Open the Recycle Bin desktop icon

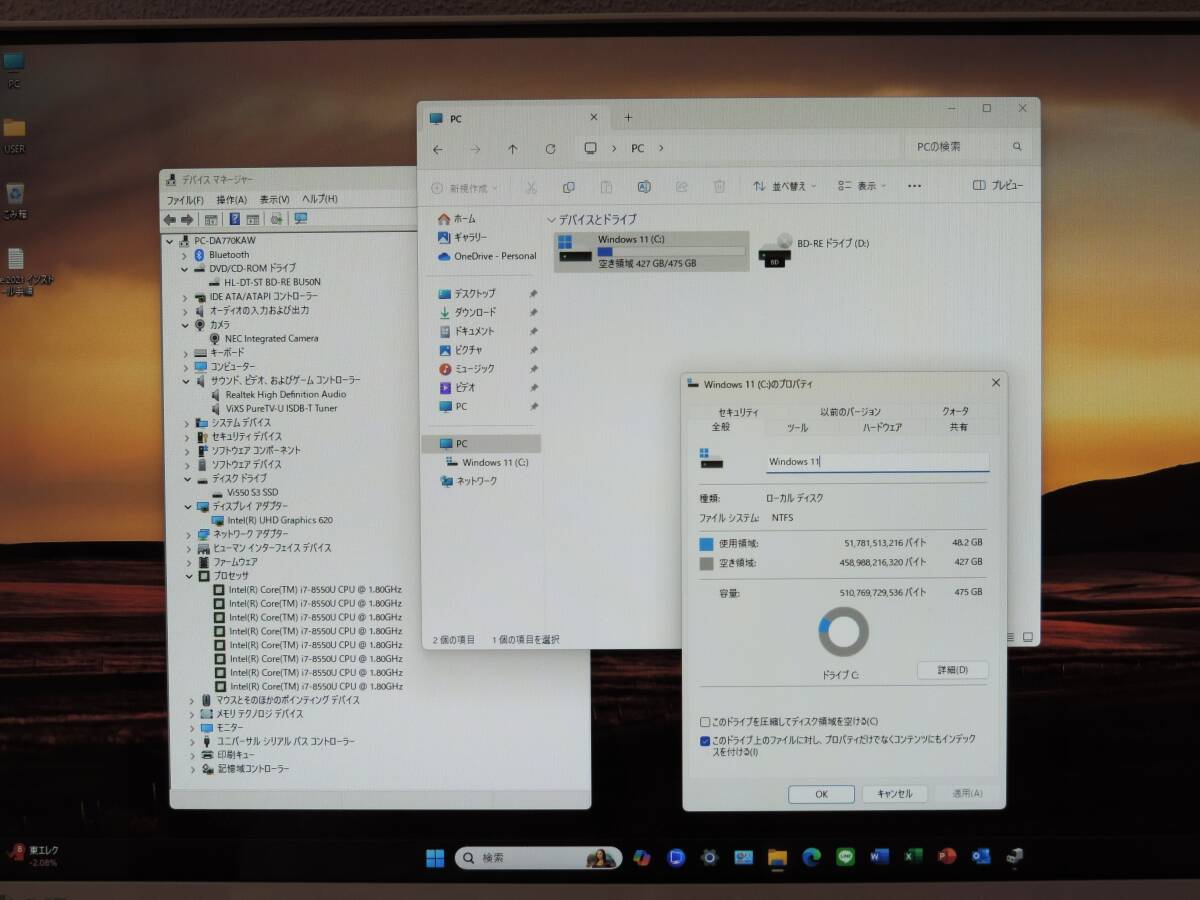click(x=15, y=194)
